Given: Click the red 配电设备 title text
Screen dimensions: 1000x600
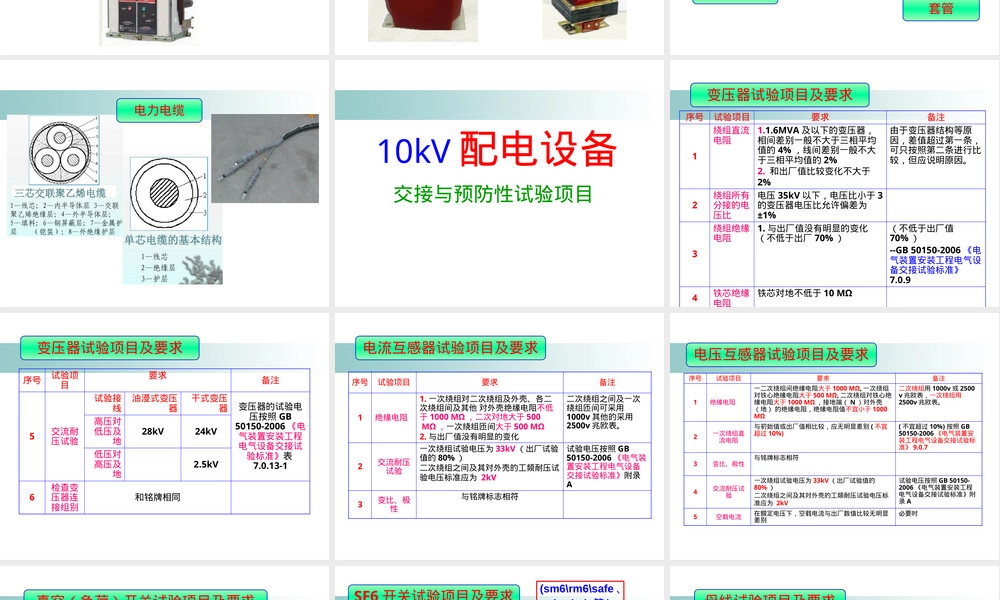Looking at the screenshot, I should point(538,149).
